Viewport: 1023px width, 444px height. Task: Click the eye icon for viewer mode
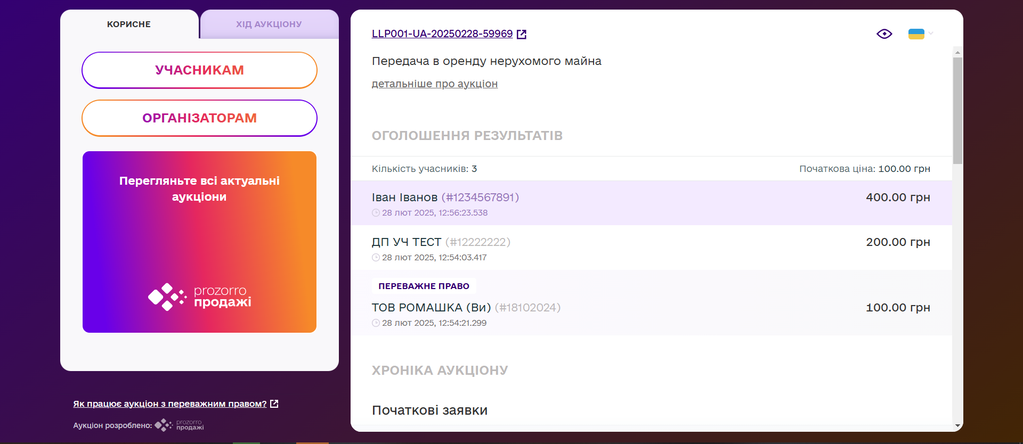[884, 34]
